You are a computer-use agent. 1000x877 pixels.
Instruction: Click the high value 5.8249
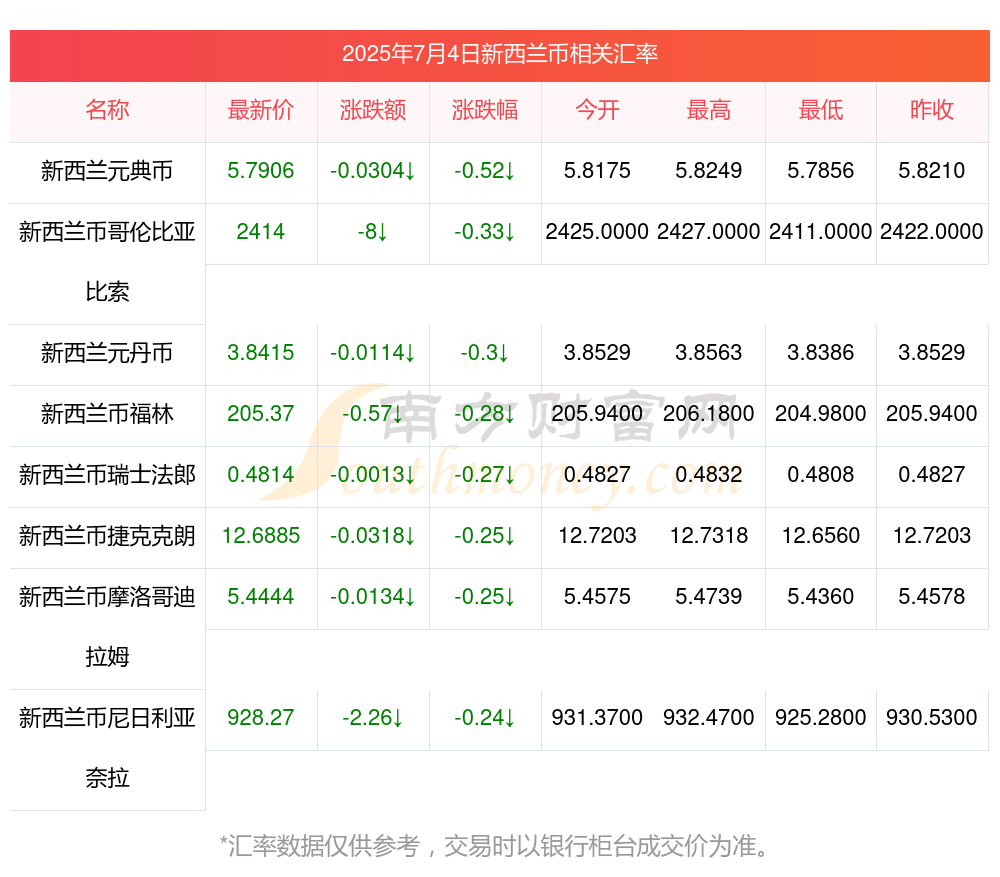coord(709,170)
